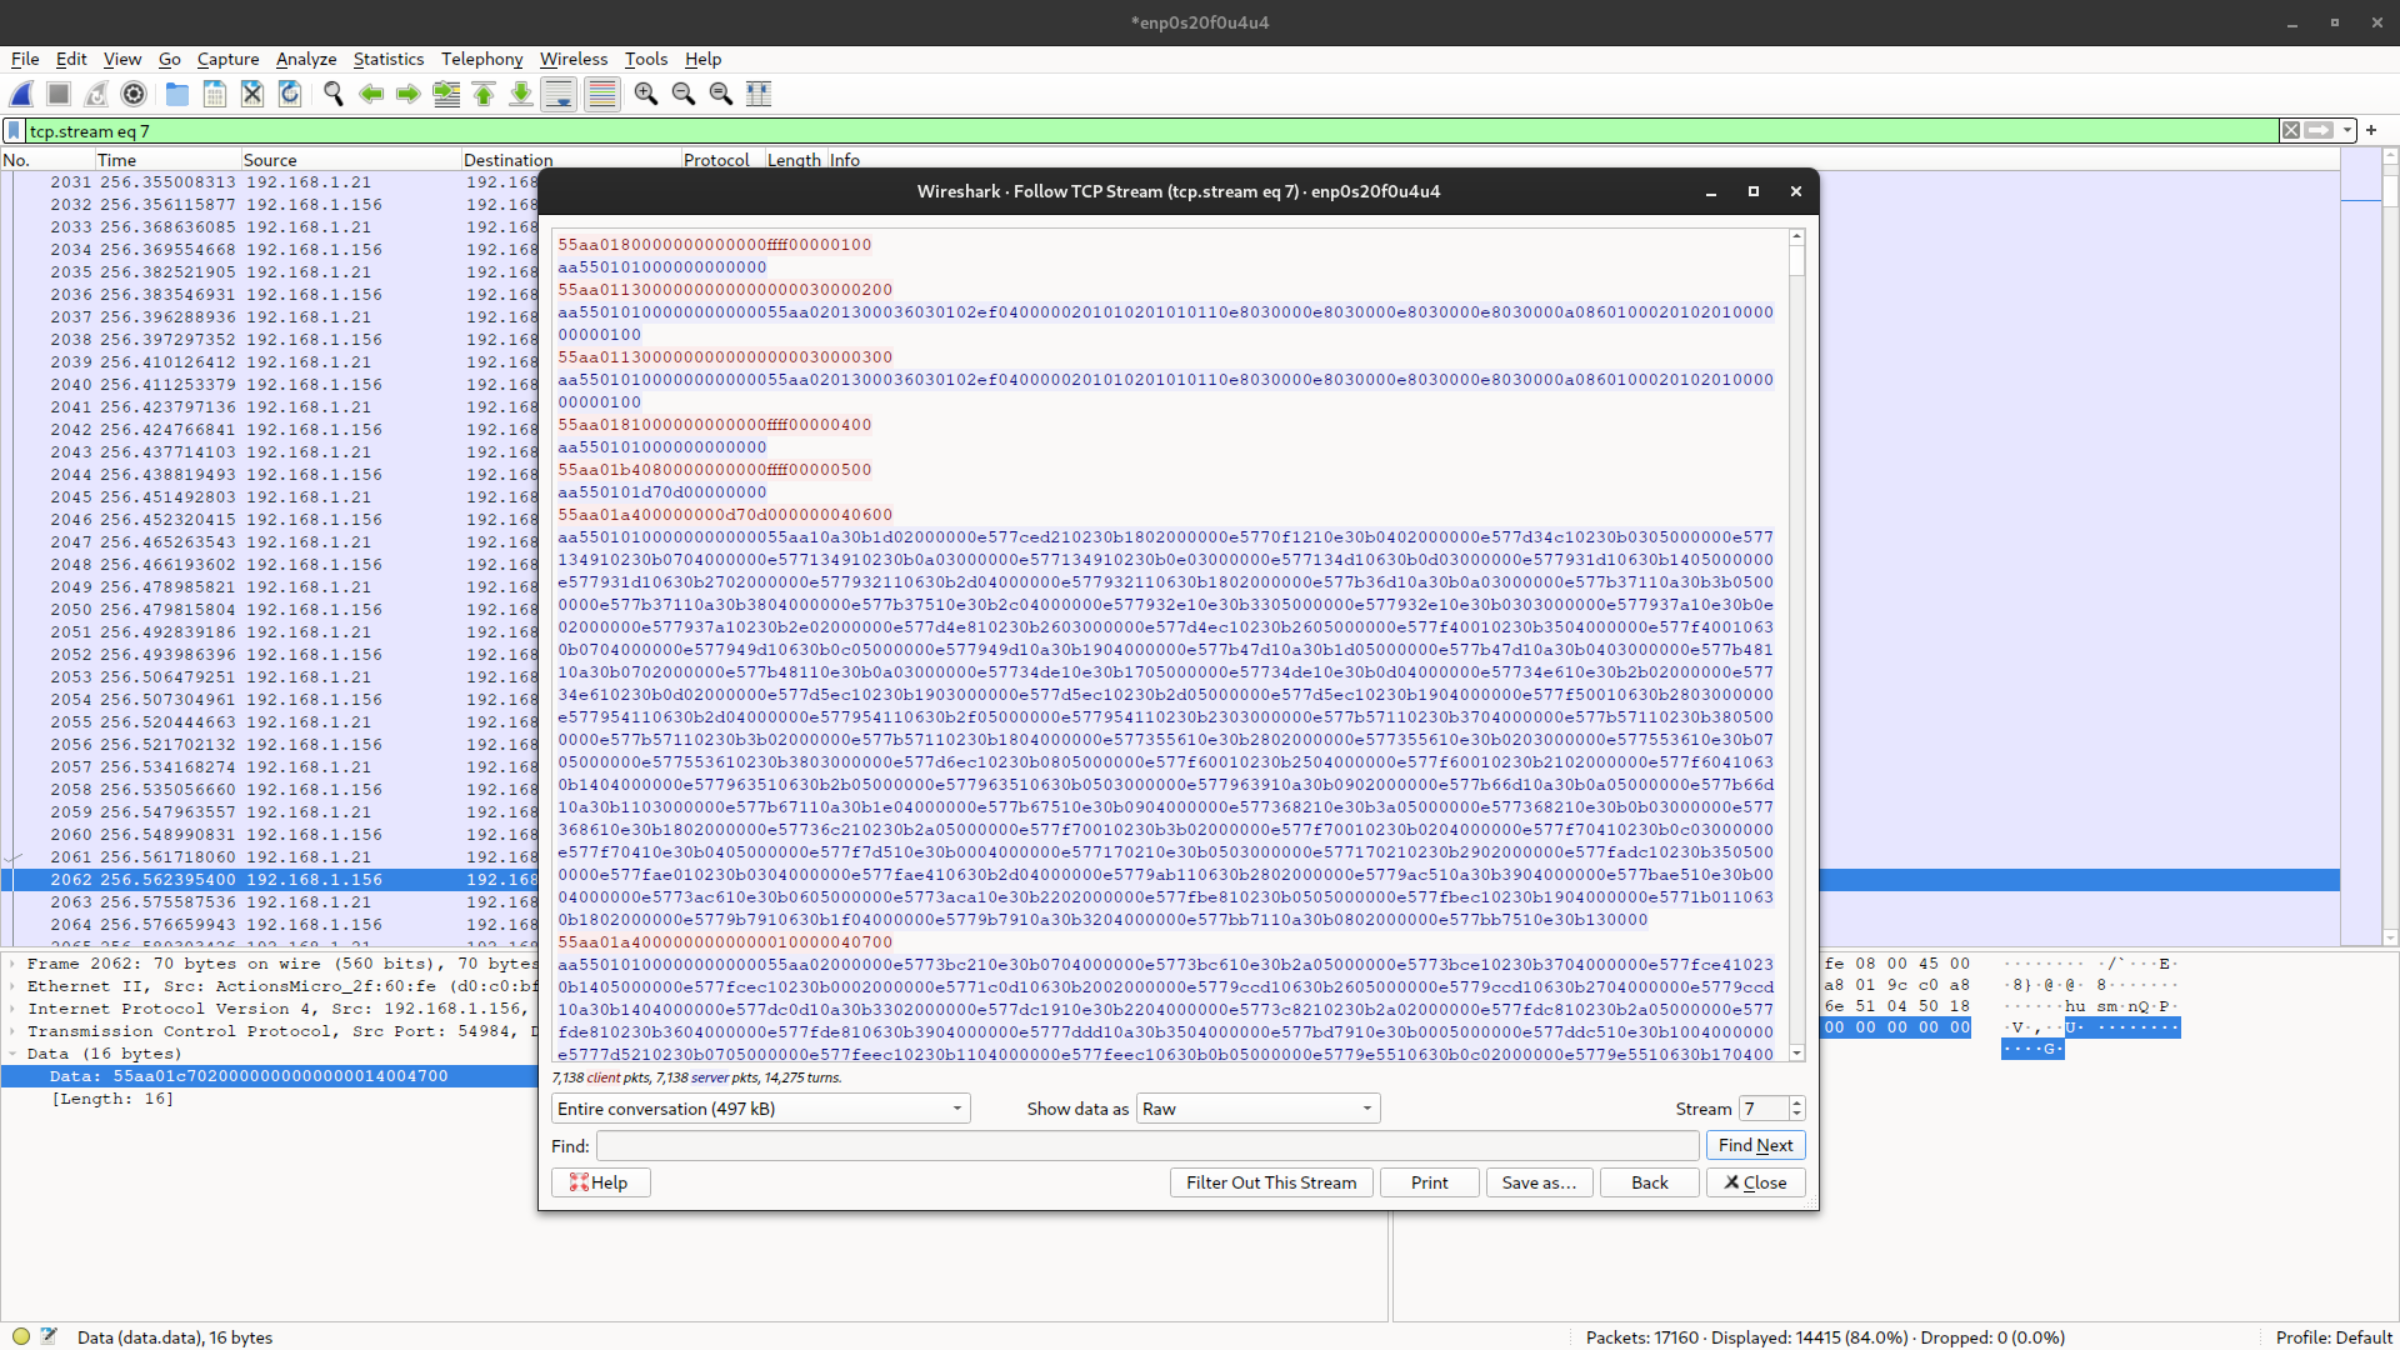The width and height of the screenshot is (2400, 1350).
Task: Go to the last packet using the down-arrow icon
Action: [520, 94]
